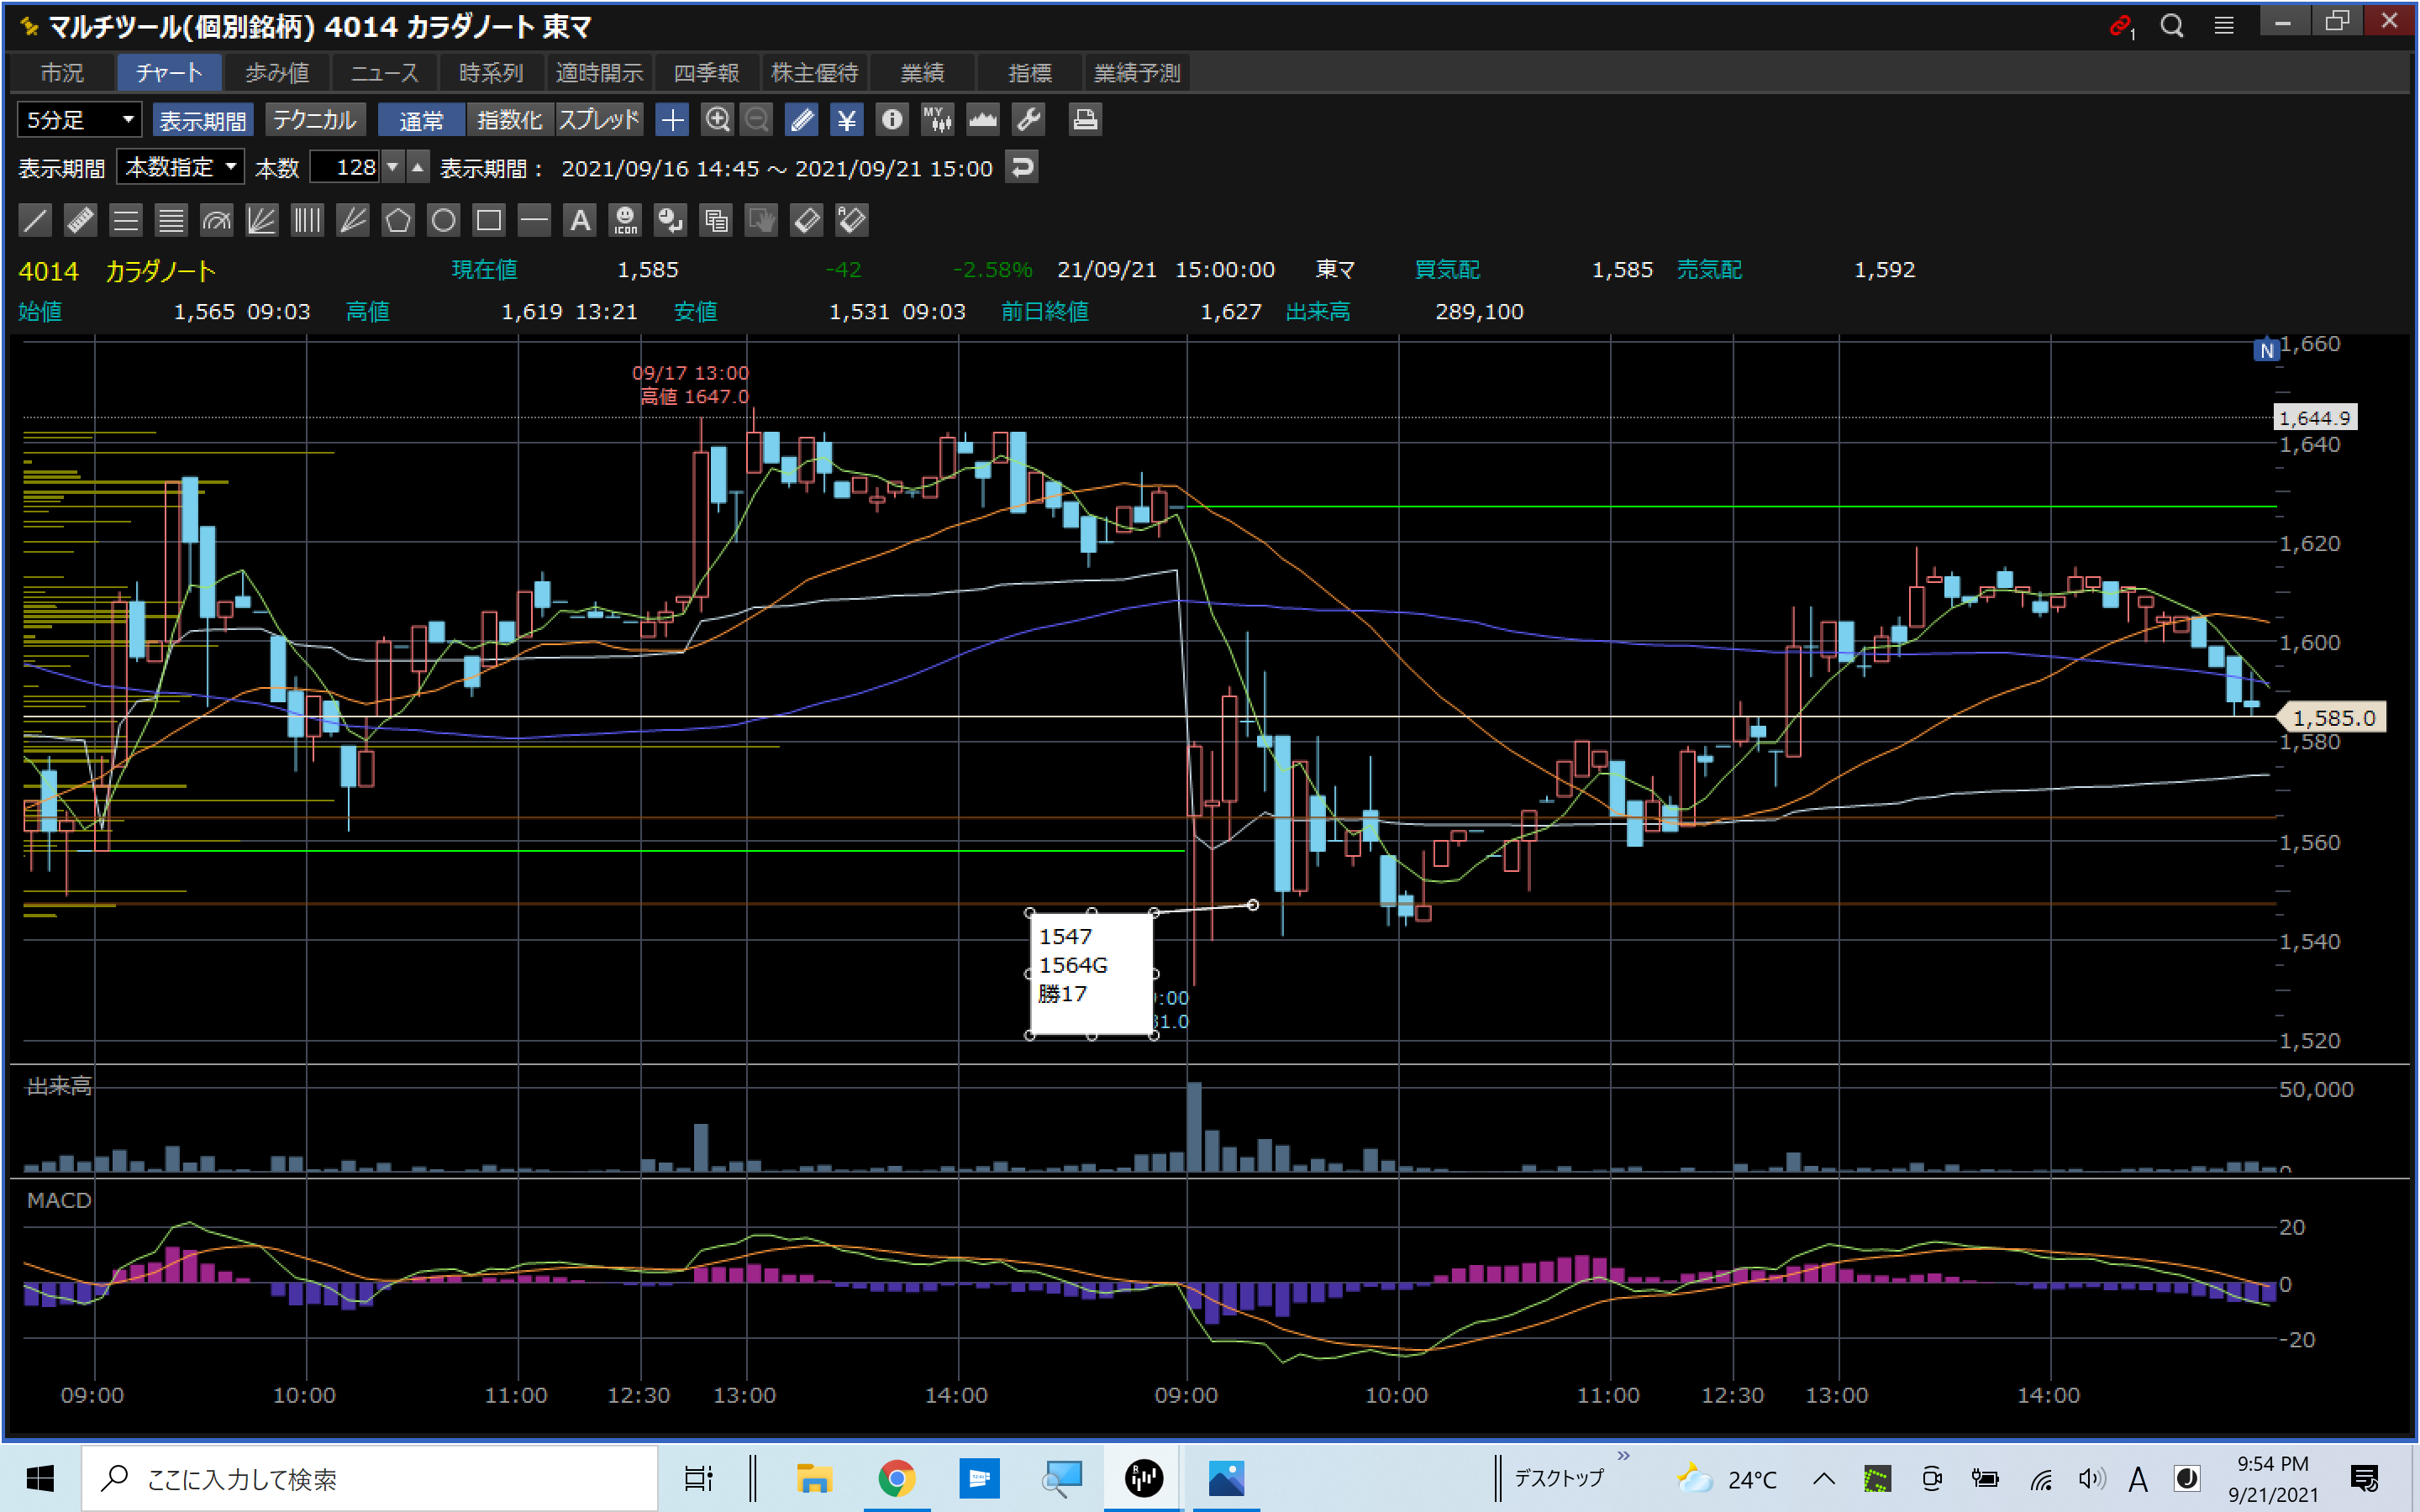Image resolution: width=2420 pixels, height=1512 pixels.
Task: Toggle the crosshair plus cursor button
Action: (x=672, y=120)
